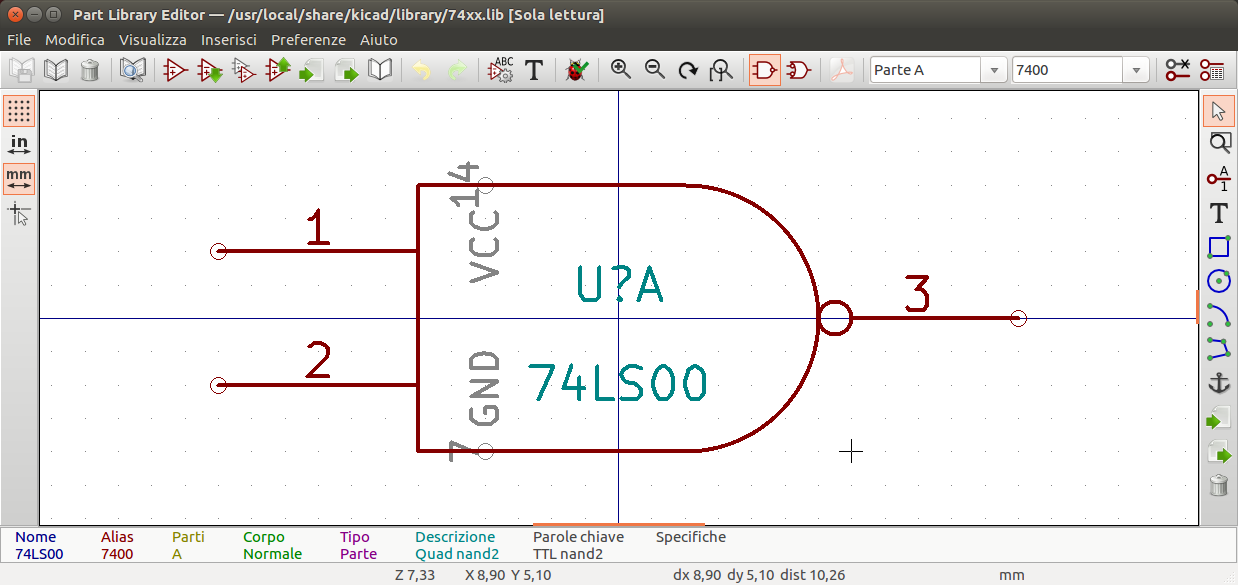Open the library browser magnifier icon
1238x585 pixels.
[133, 70]
